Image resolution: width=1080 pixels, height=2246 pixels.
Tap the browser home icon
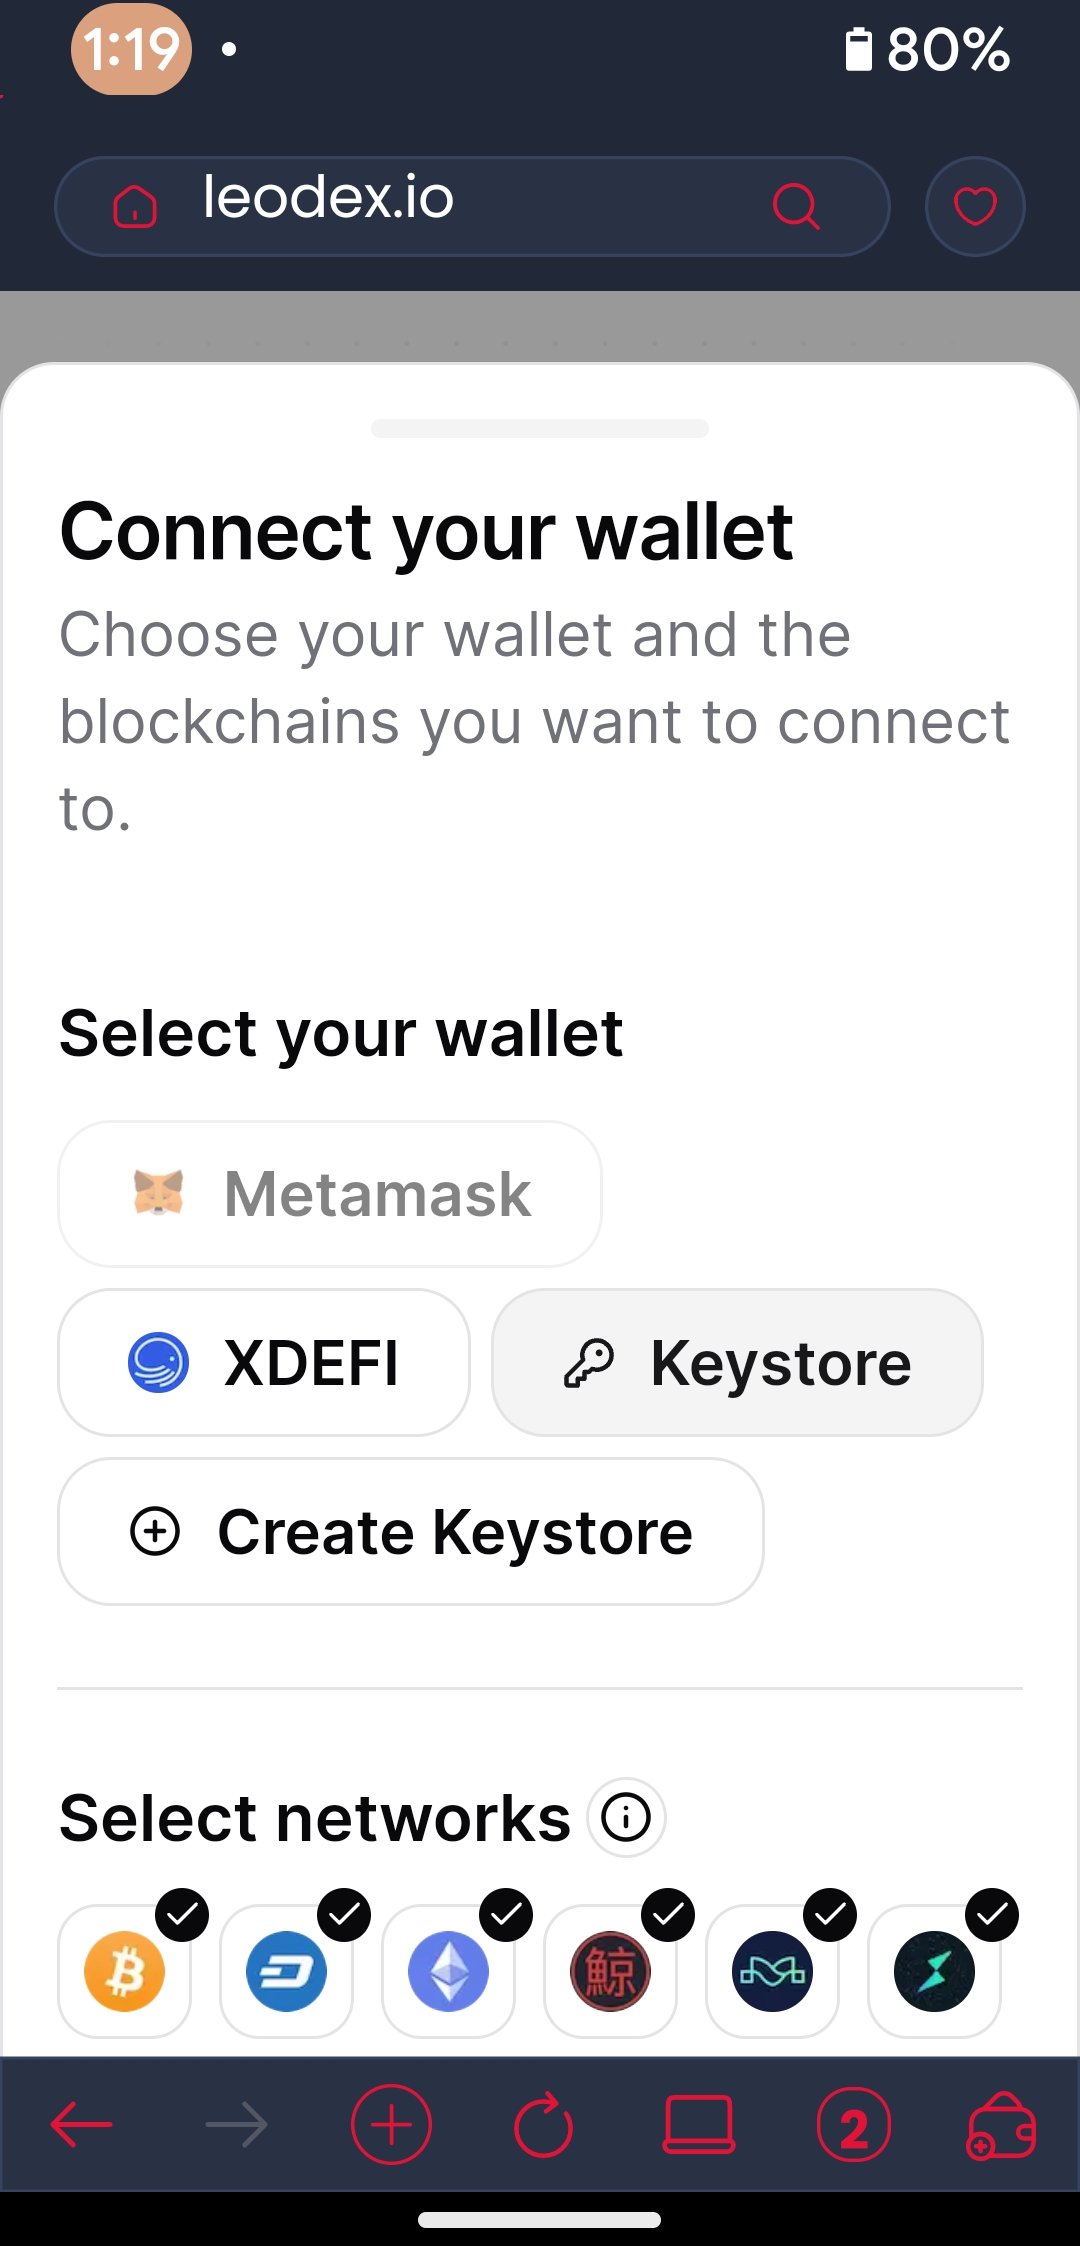click(135, 207)
